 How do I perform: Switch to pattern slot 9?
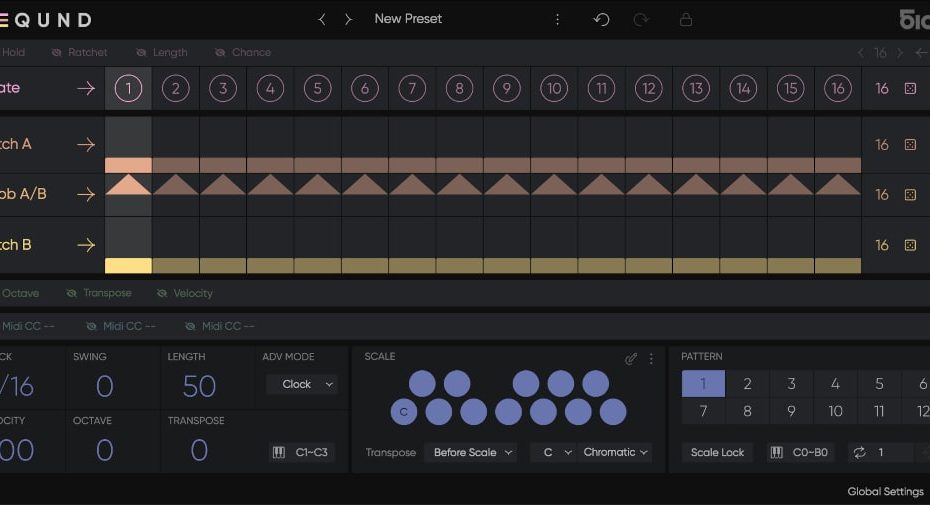click(791, 411)
